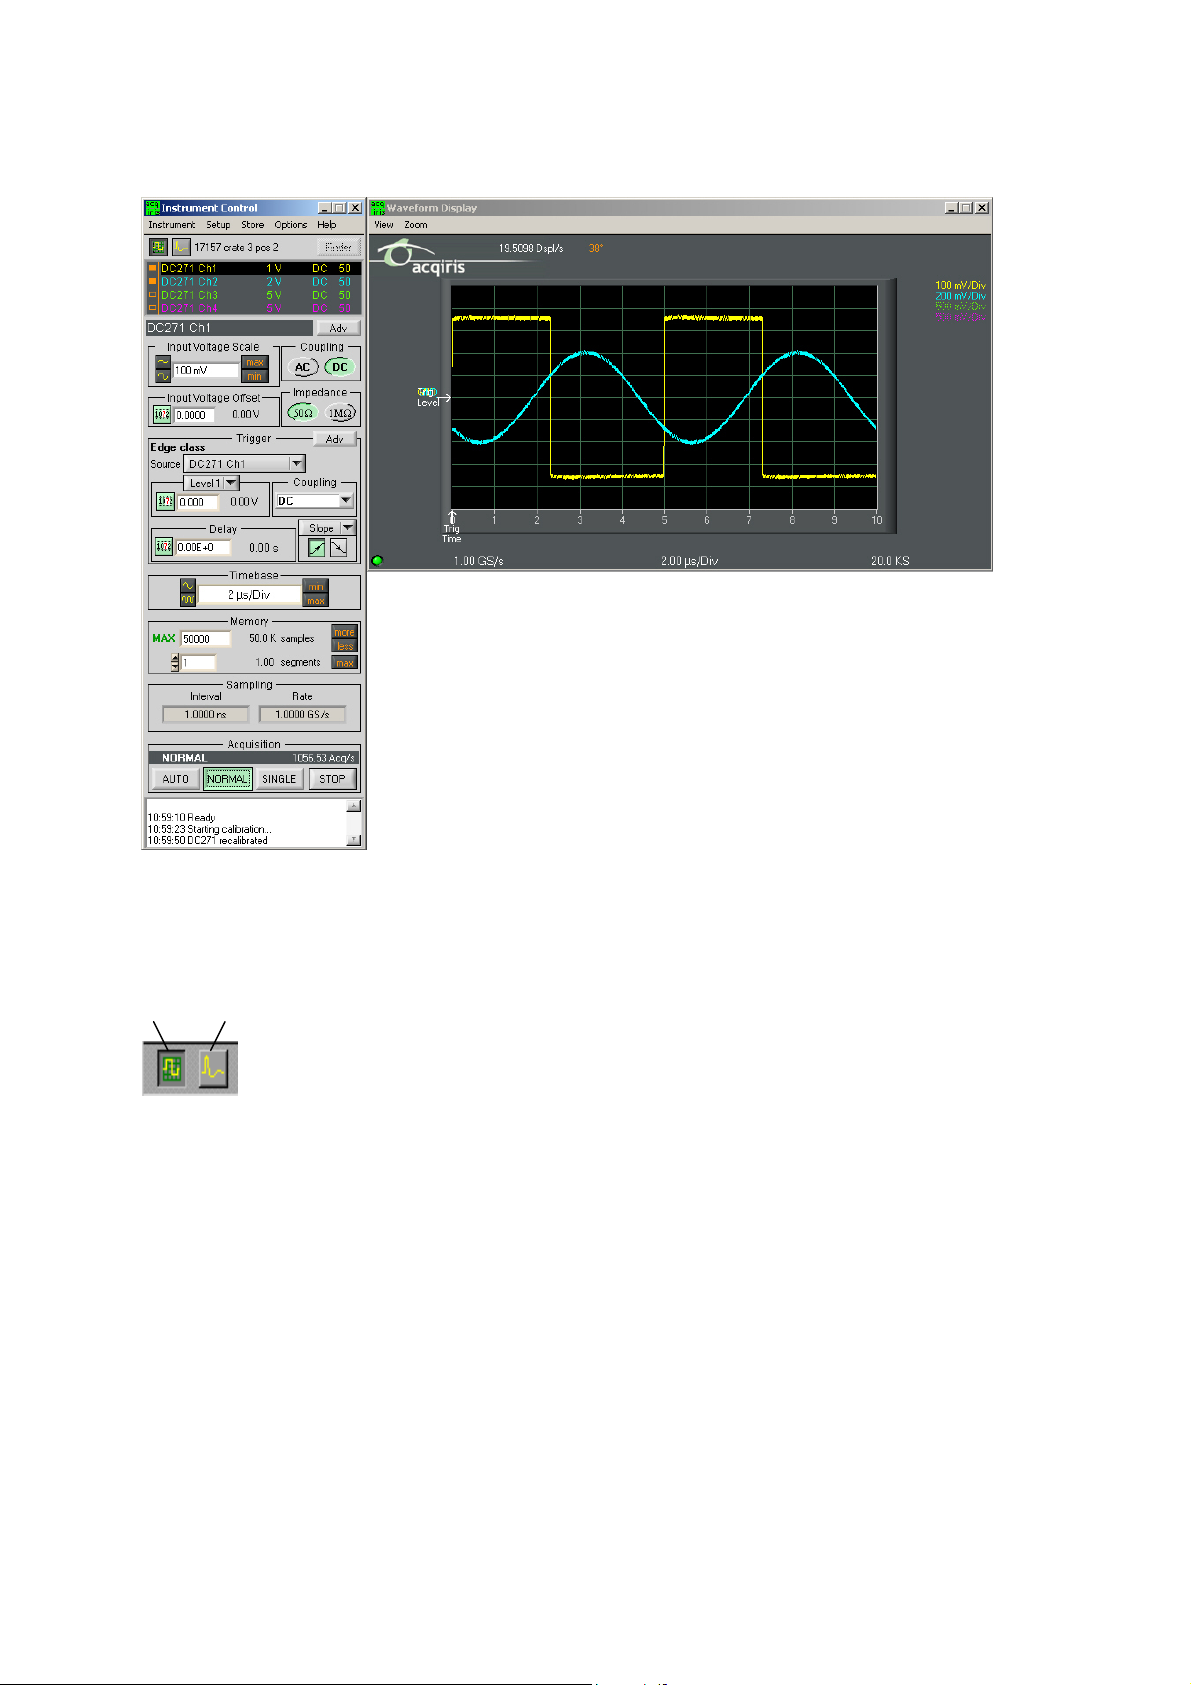Click the input voltage scale field 100 mV
Viewport: 1191px width, 1685px height.
tap(206, 370)
